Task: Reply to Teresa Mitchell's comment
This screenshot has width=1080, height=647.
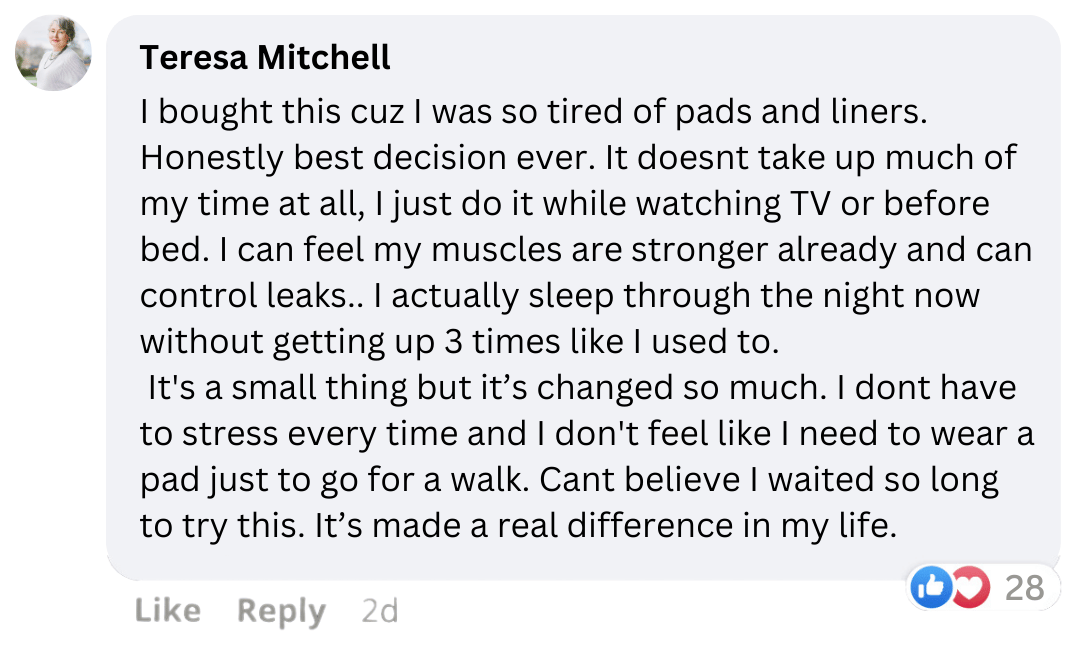Action: (x=281, y=610)
